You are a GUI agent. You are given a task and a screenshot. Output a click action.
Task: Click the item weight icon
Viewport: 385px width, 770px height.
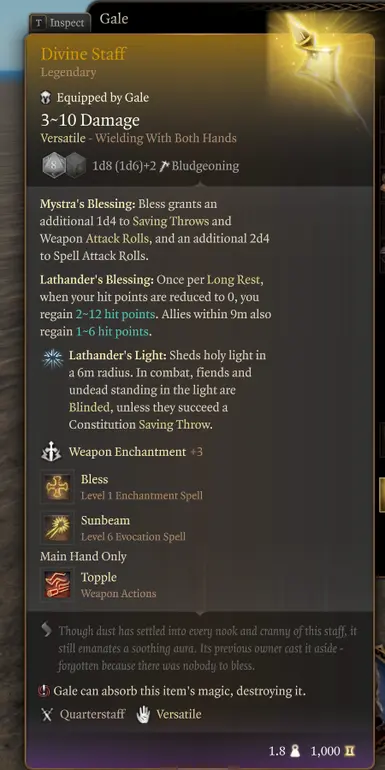point(296,751)
